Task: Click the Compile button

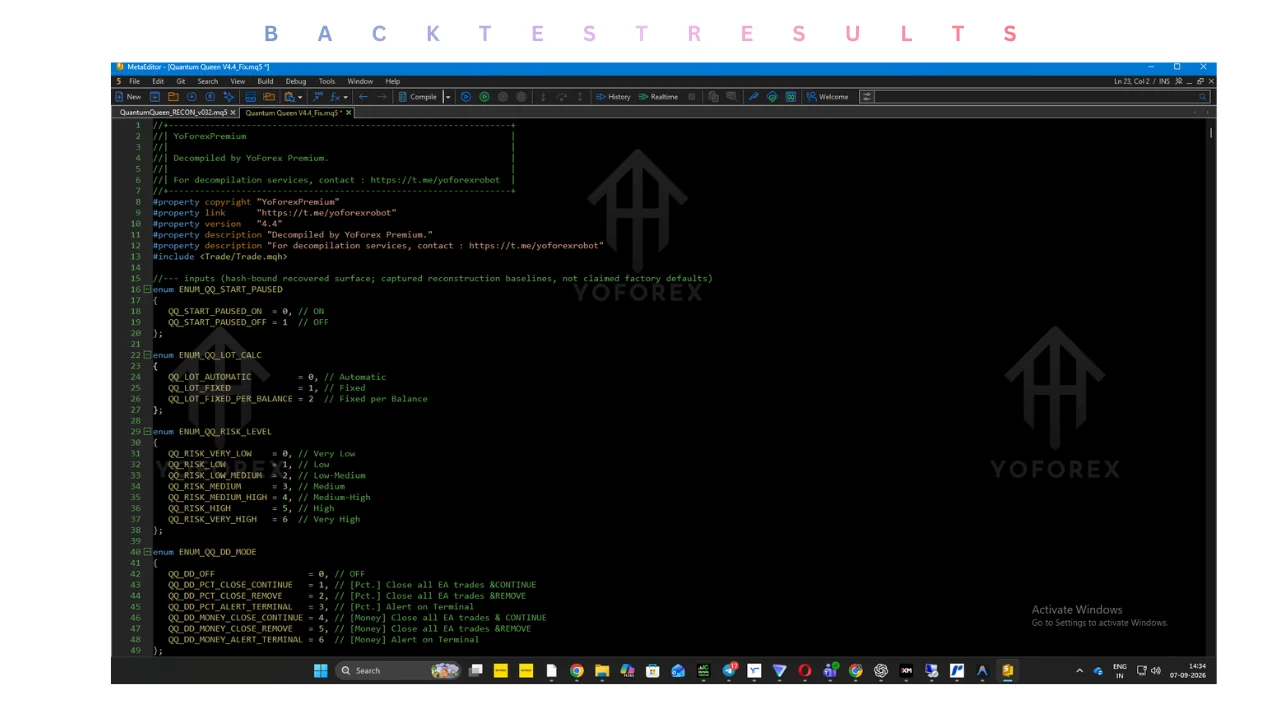Action: coord(418,97)
